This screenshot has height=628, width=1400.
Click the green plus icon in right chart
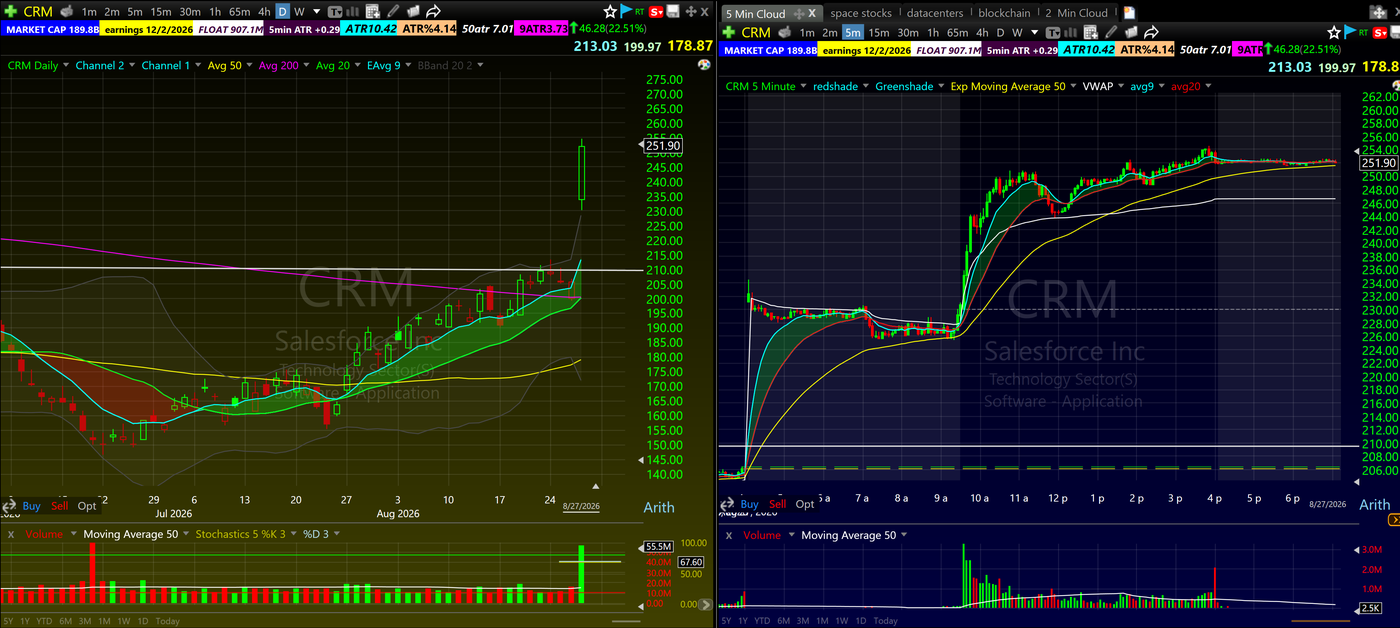tap(728, 33)
